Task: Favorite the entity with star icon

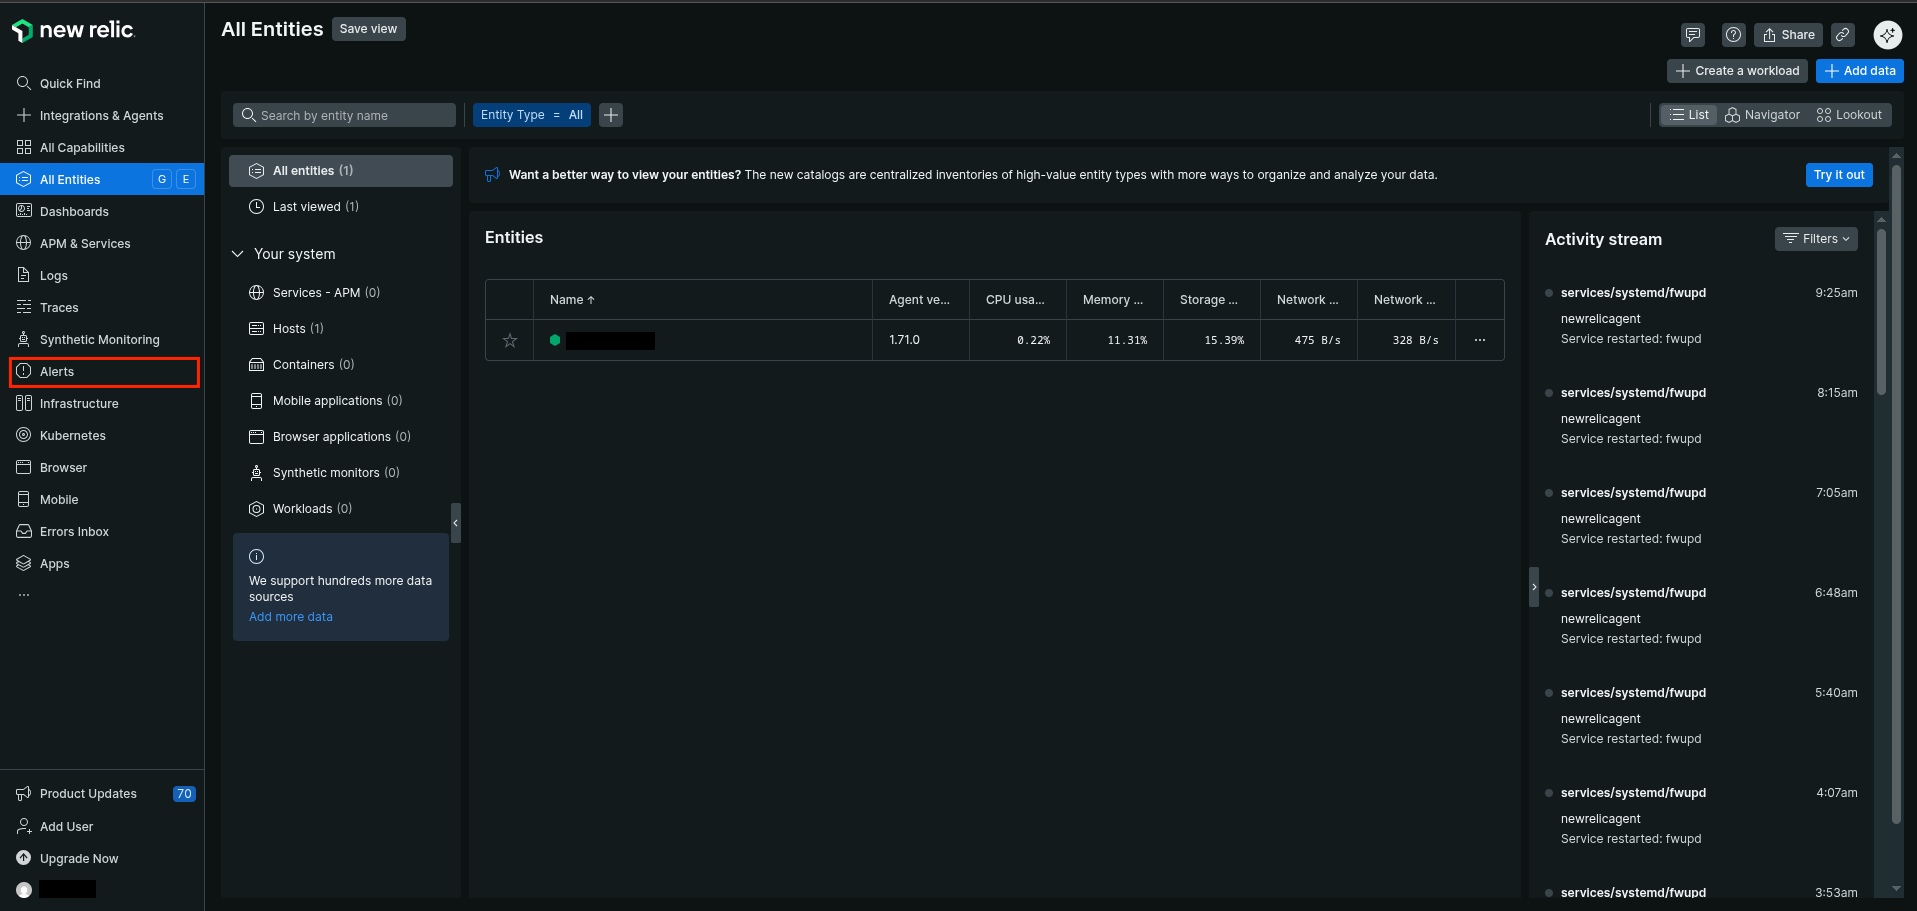Action: (x=510, y=340)
